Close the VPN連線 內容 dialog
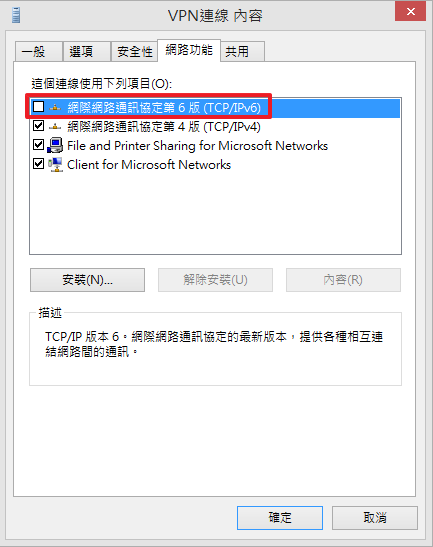The height and width of the screenshot is (547, 433). coord(410,11)
